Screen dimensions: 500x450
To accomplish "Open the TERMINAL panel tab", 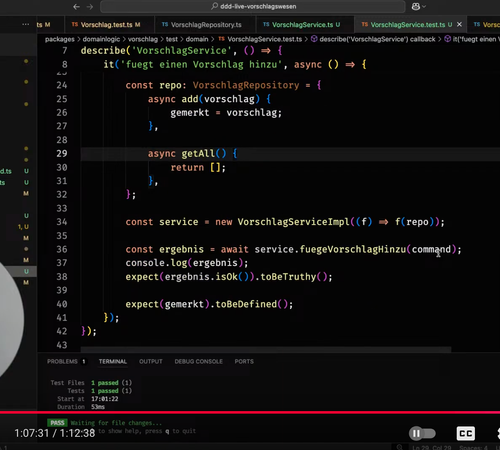I will click(x=113, y=362).
